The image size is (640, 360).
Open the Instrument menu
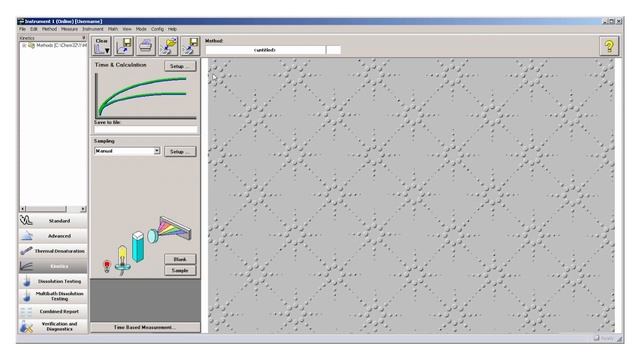93,29
